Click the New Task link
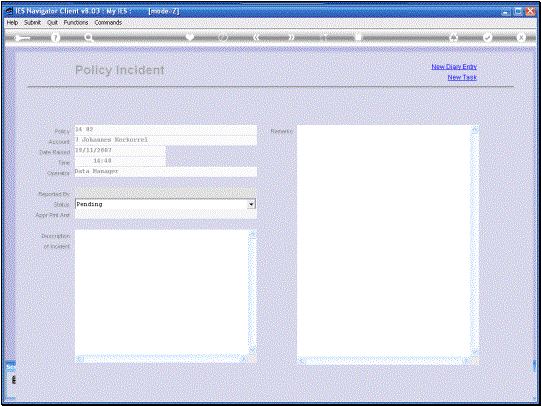The height and width of the screenshot is (406, 541). click(462, 77)
